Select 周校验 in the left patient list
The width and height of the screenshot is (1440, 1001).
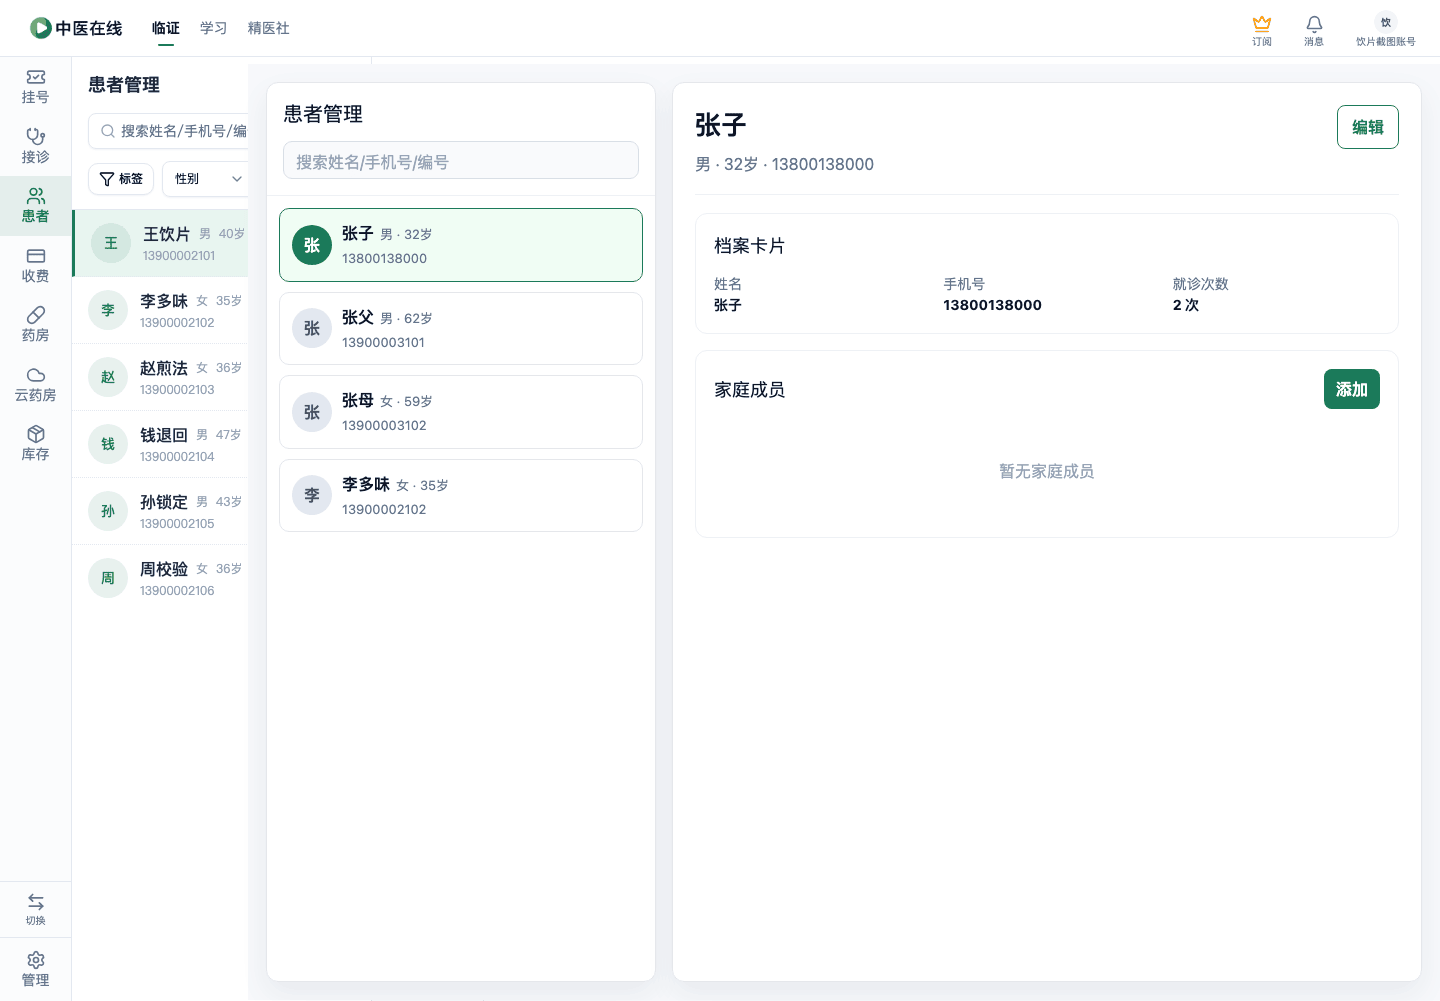tap(160, 578)
